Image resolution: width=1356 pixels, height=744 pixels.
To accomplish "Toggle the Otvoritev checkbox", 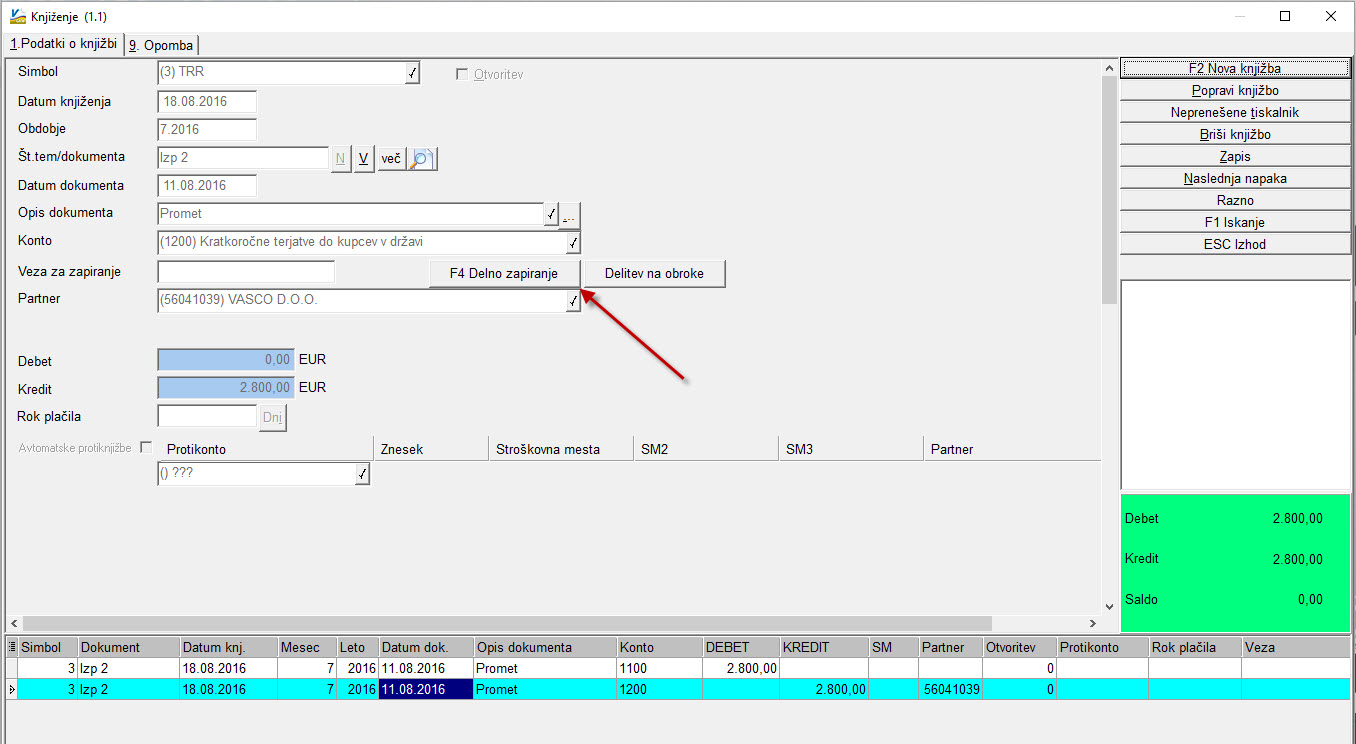I will (461, 74).
